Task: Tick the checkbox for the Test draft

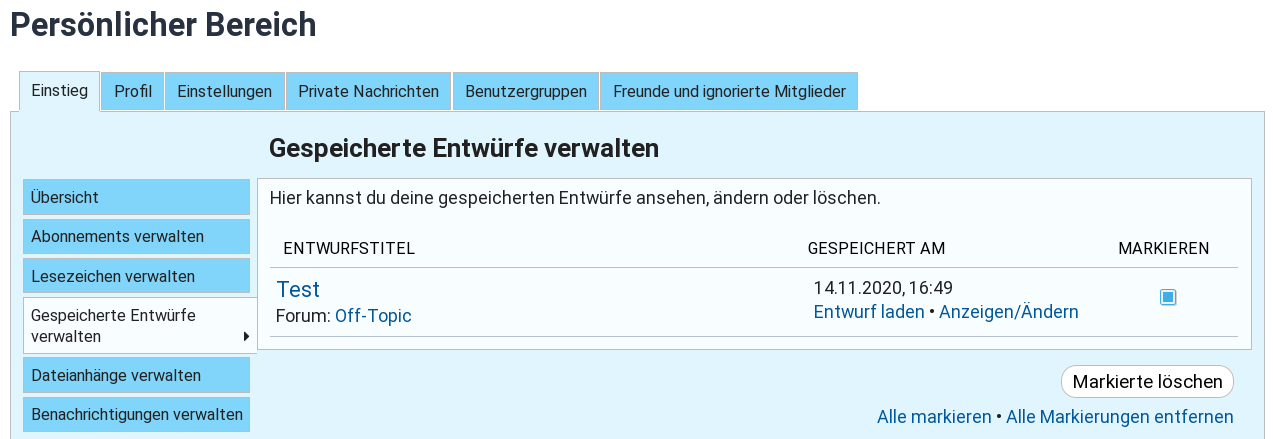Action: (1168, 297)
